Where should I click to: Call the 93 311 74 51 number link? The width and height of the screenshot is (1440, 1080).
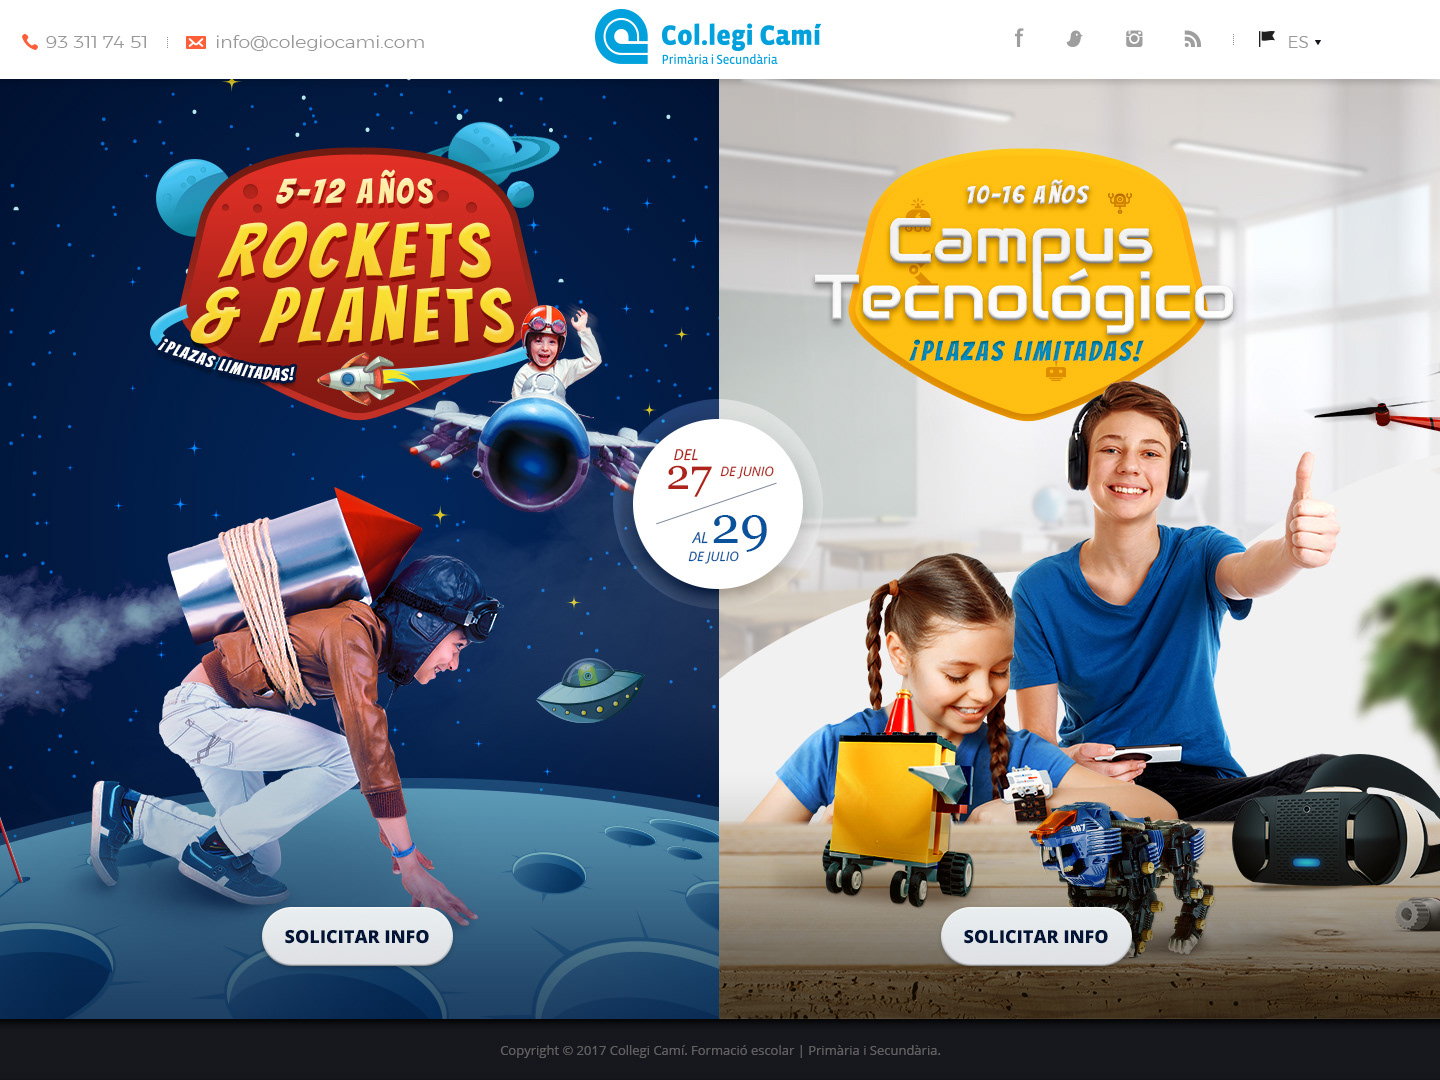(x=96, y=42)
